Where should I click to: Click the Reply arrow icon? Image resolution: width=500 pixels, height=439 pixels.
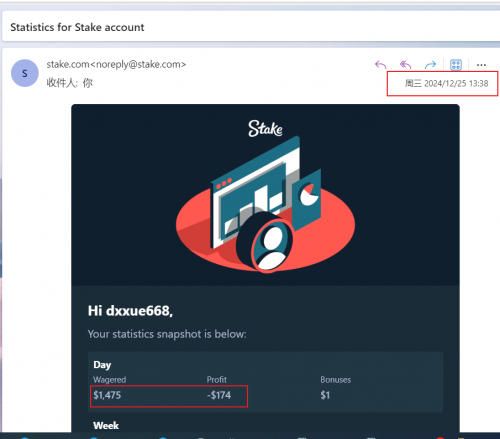point(380,64)
